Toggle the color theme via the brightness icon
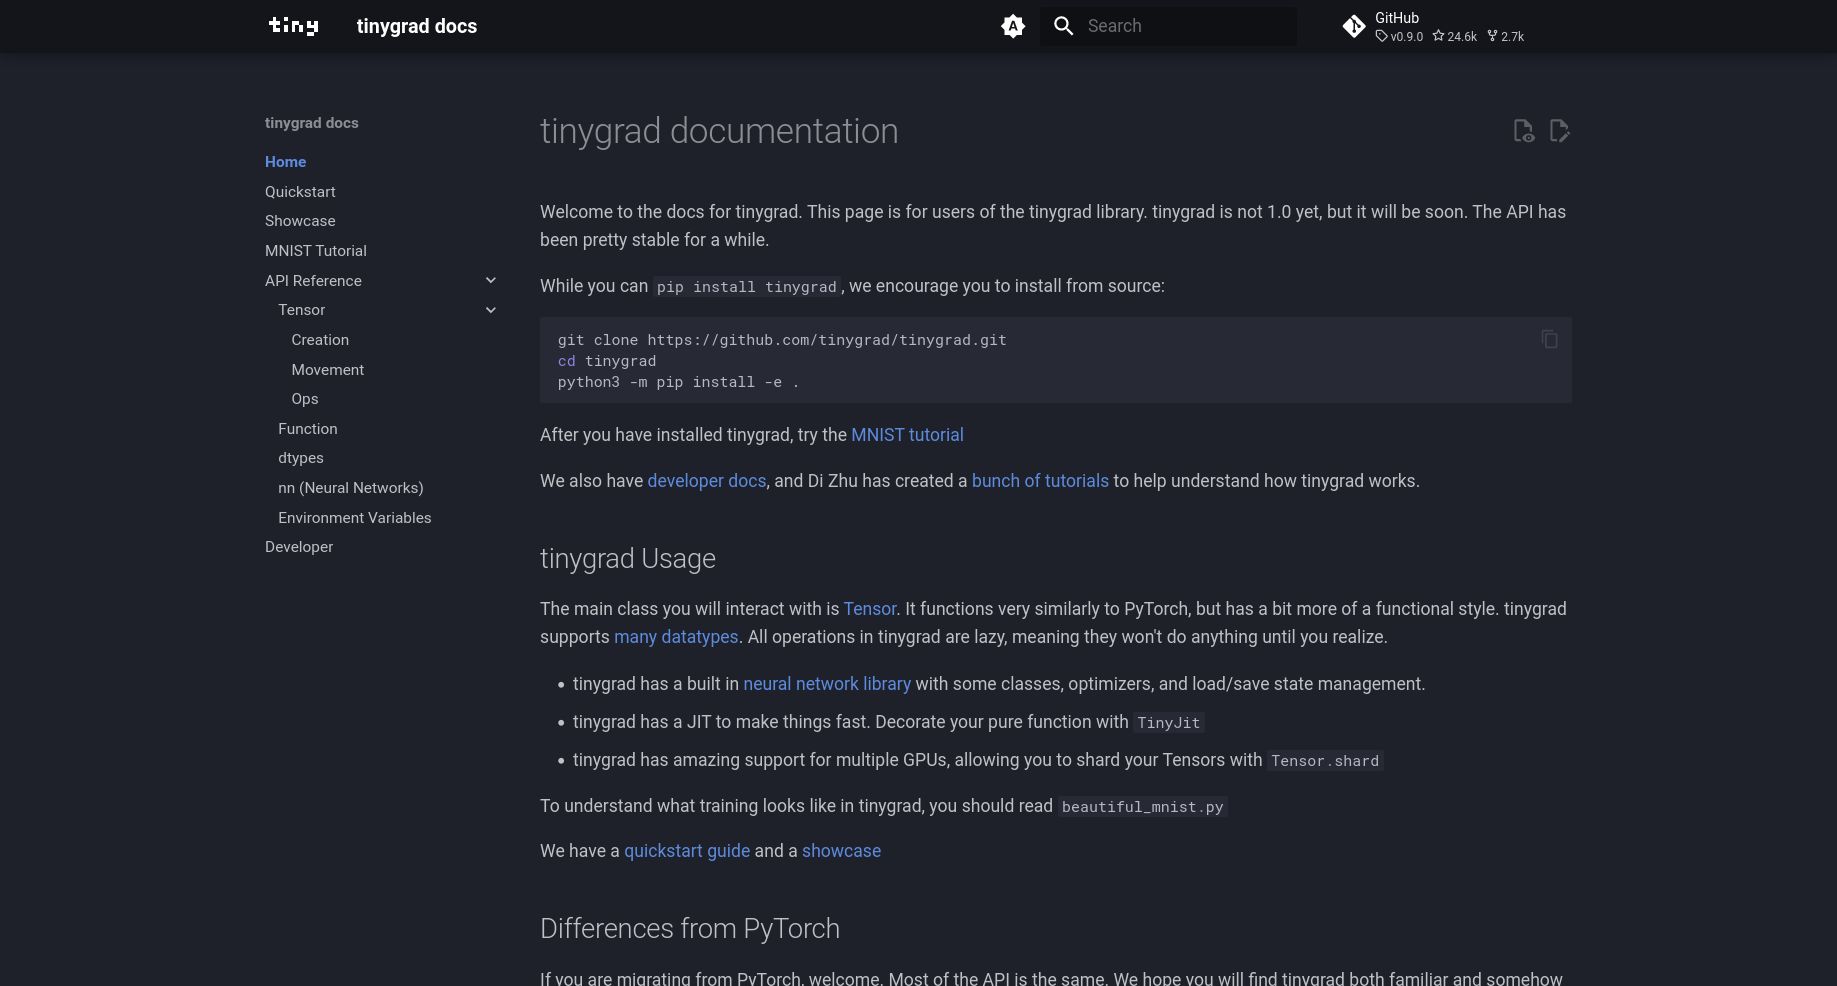The width and height of the screenshot is (1837, 986). tap(1013, 26)
